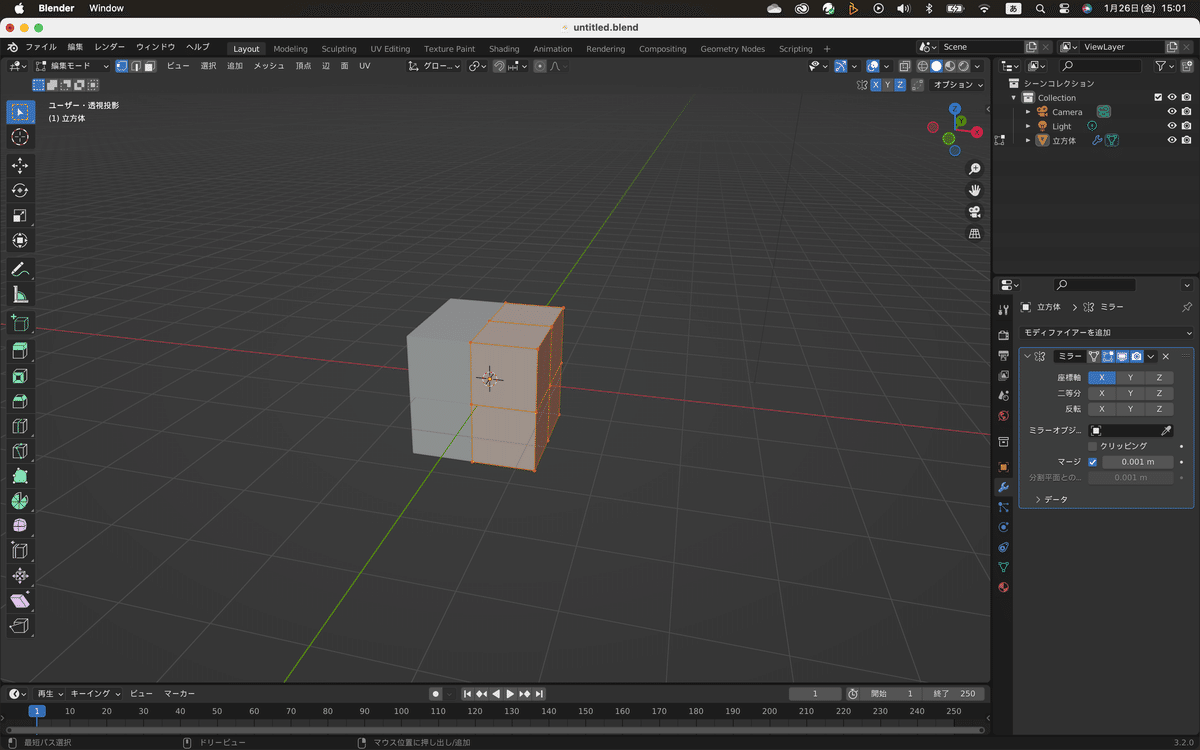This screenshot has width=1200, height=750.
Task: Select the Shrink/Fatten tool
Action: [x=20, y=576]
